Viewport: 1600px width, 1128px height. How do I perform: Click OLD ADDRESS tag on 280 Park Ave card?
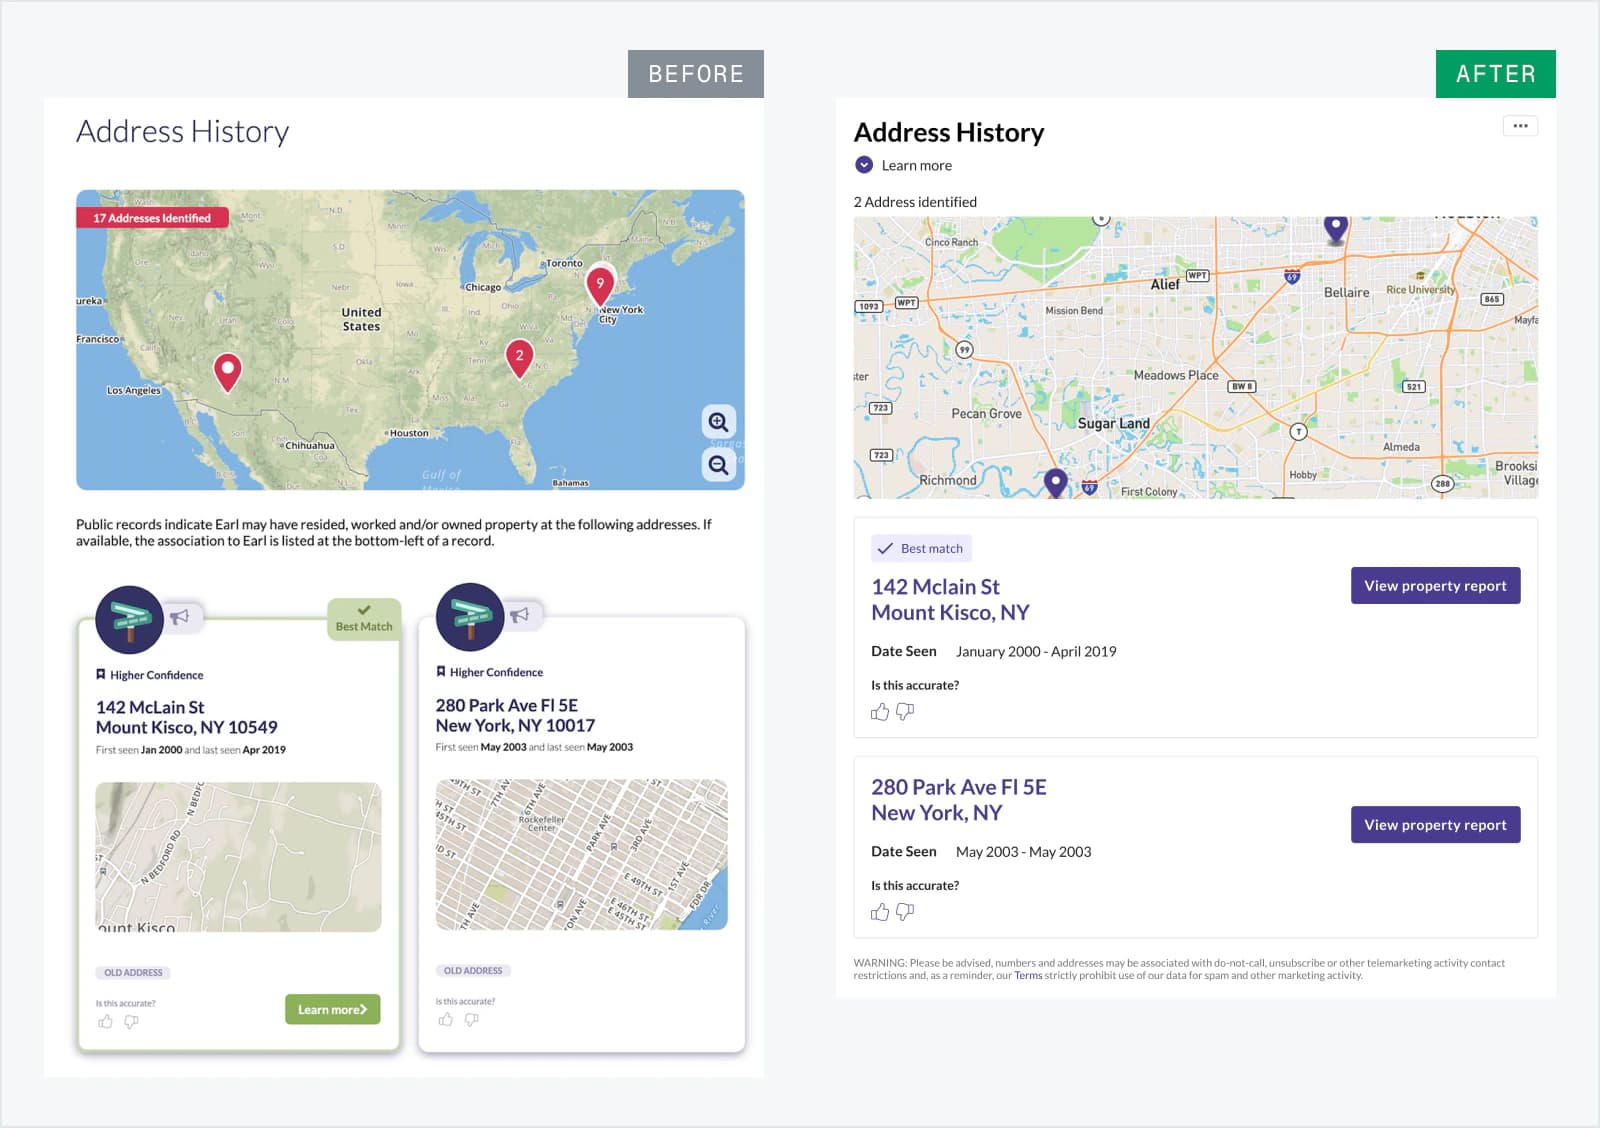pyautogui.click(x=473, y=970)
